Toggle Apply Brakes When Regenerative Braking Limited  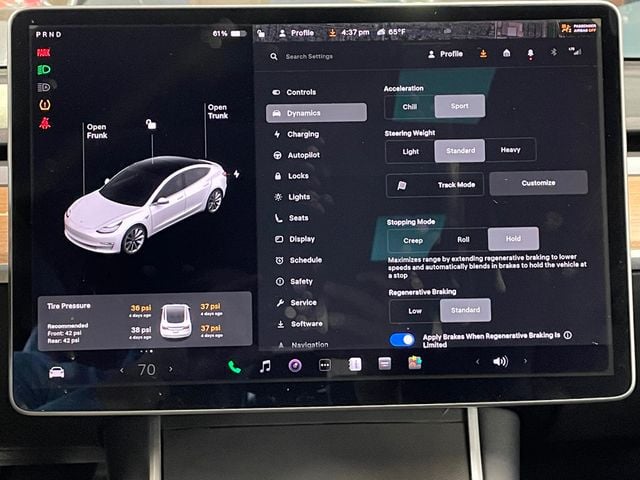click(402, 339)
